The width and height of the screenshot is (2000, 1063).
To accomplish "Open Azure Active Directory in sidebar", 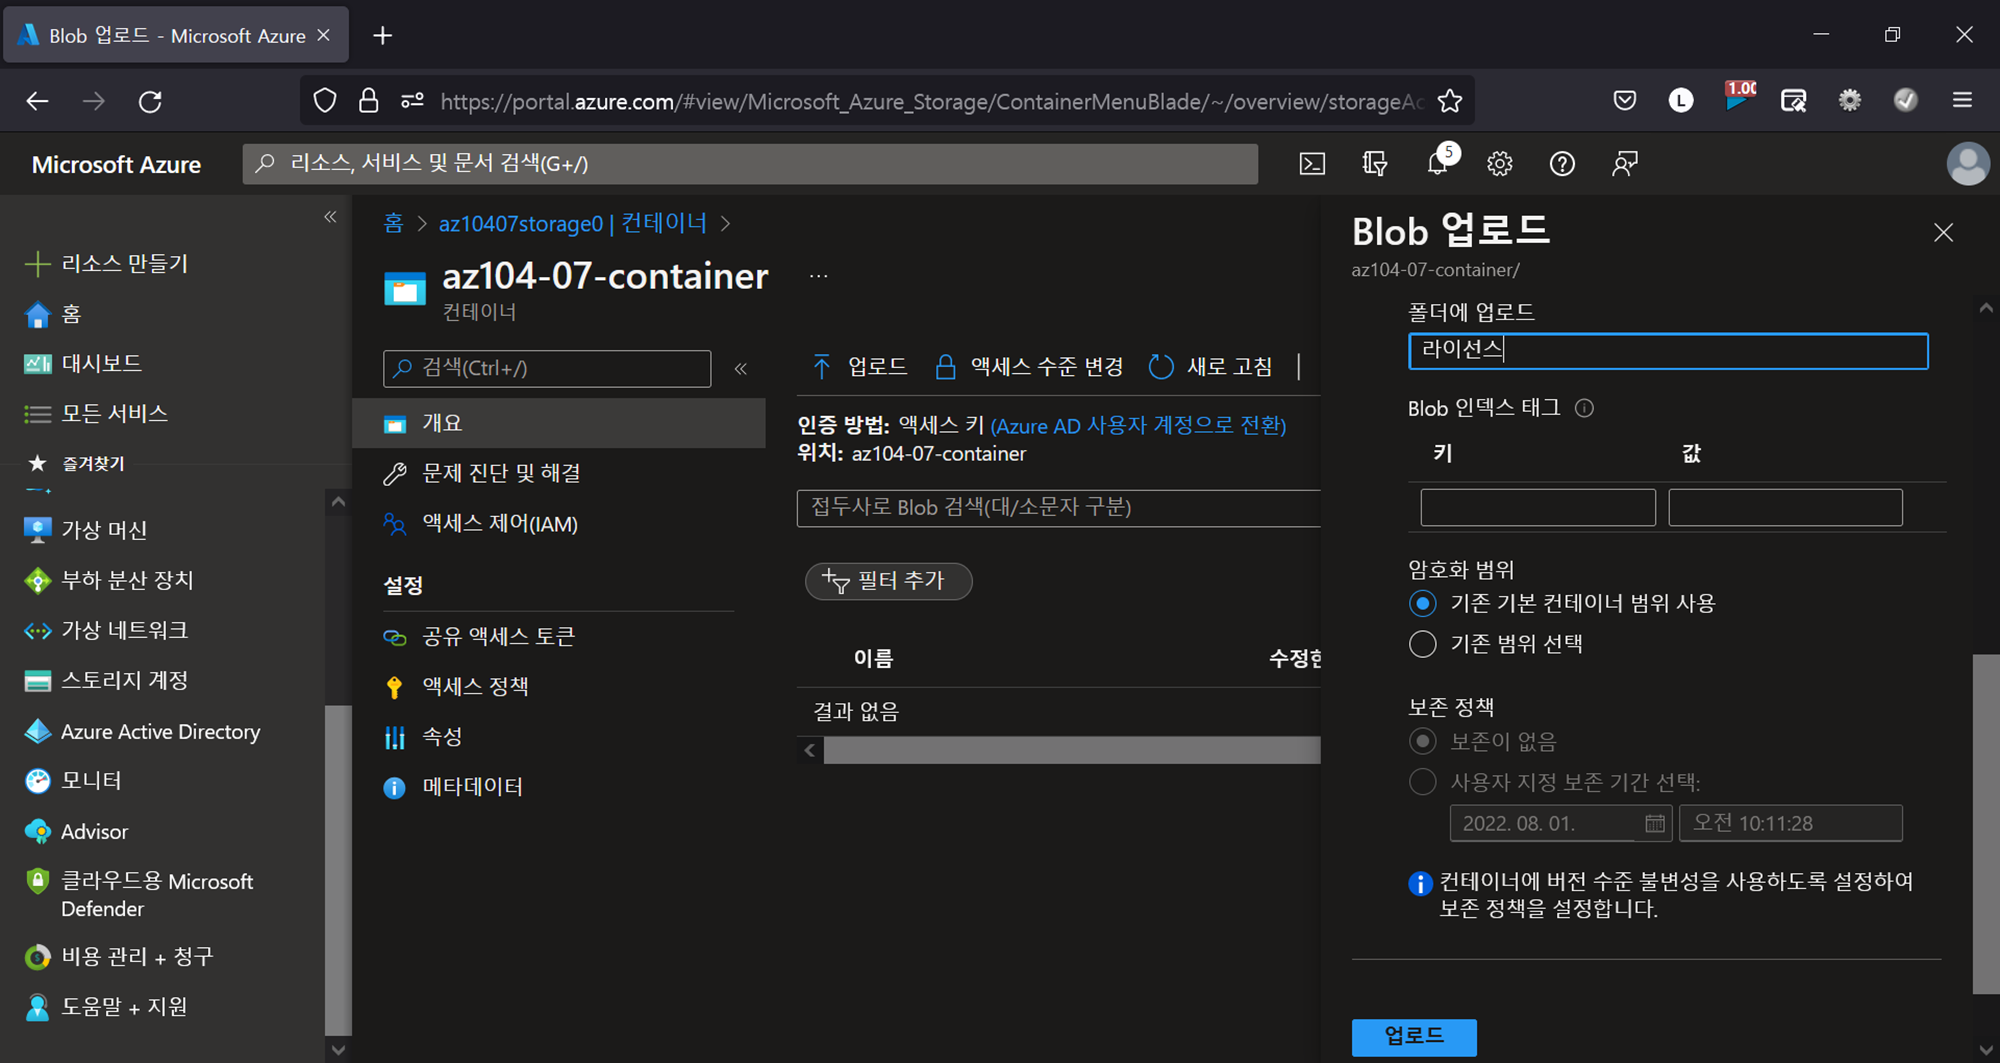I will (x=141, y=731).
